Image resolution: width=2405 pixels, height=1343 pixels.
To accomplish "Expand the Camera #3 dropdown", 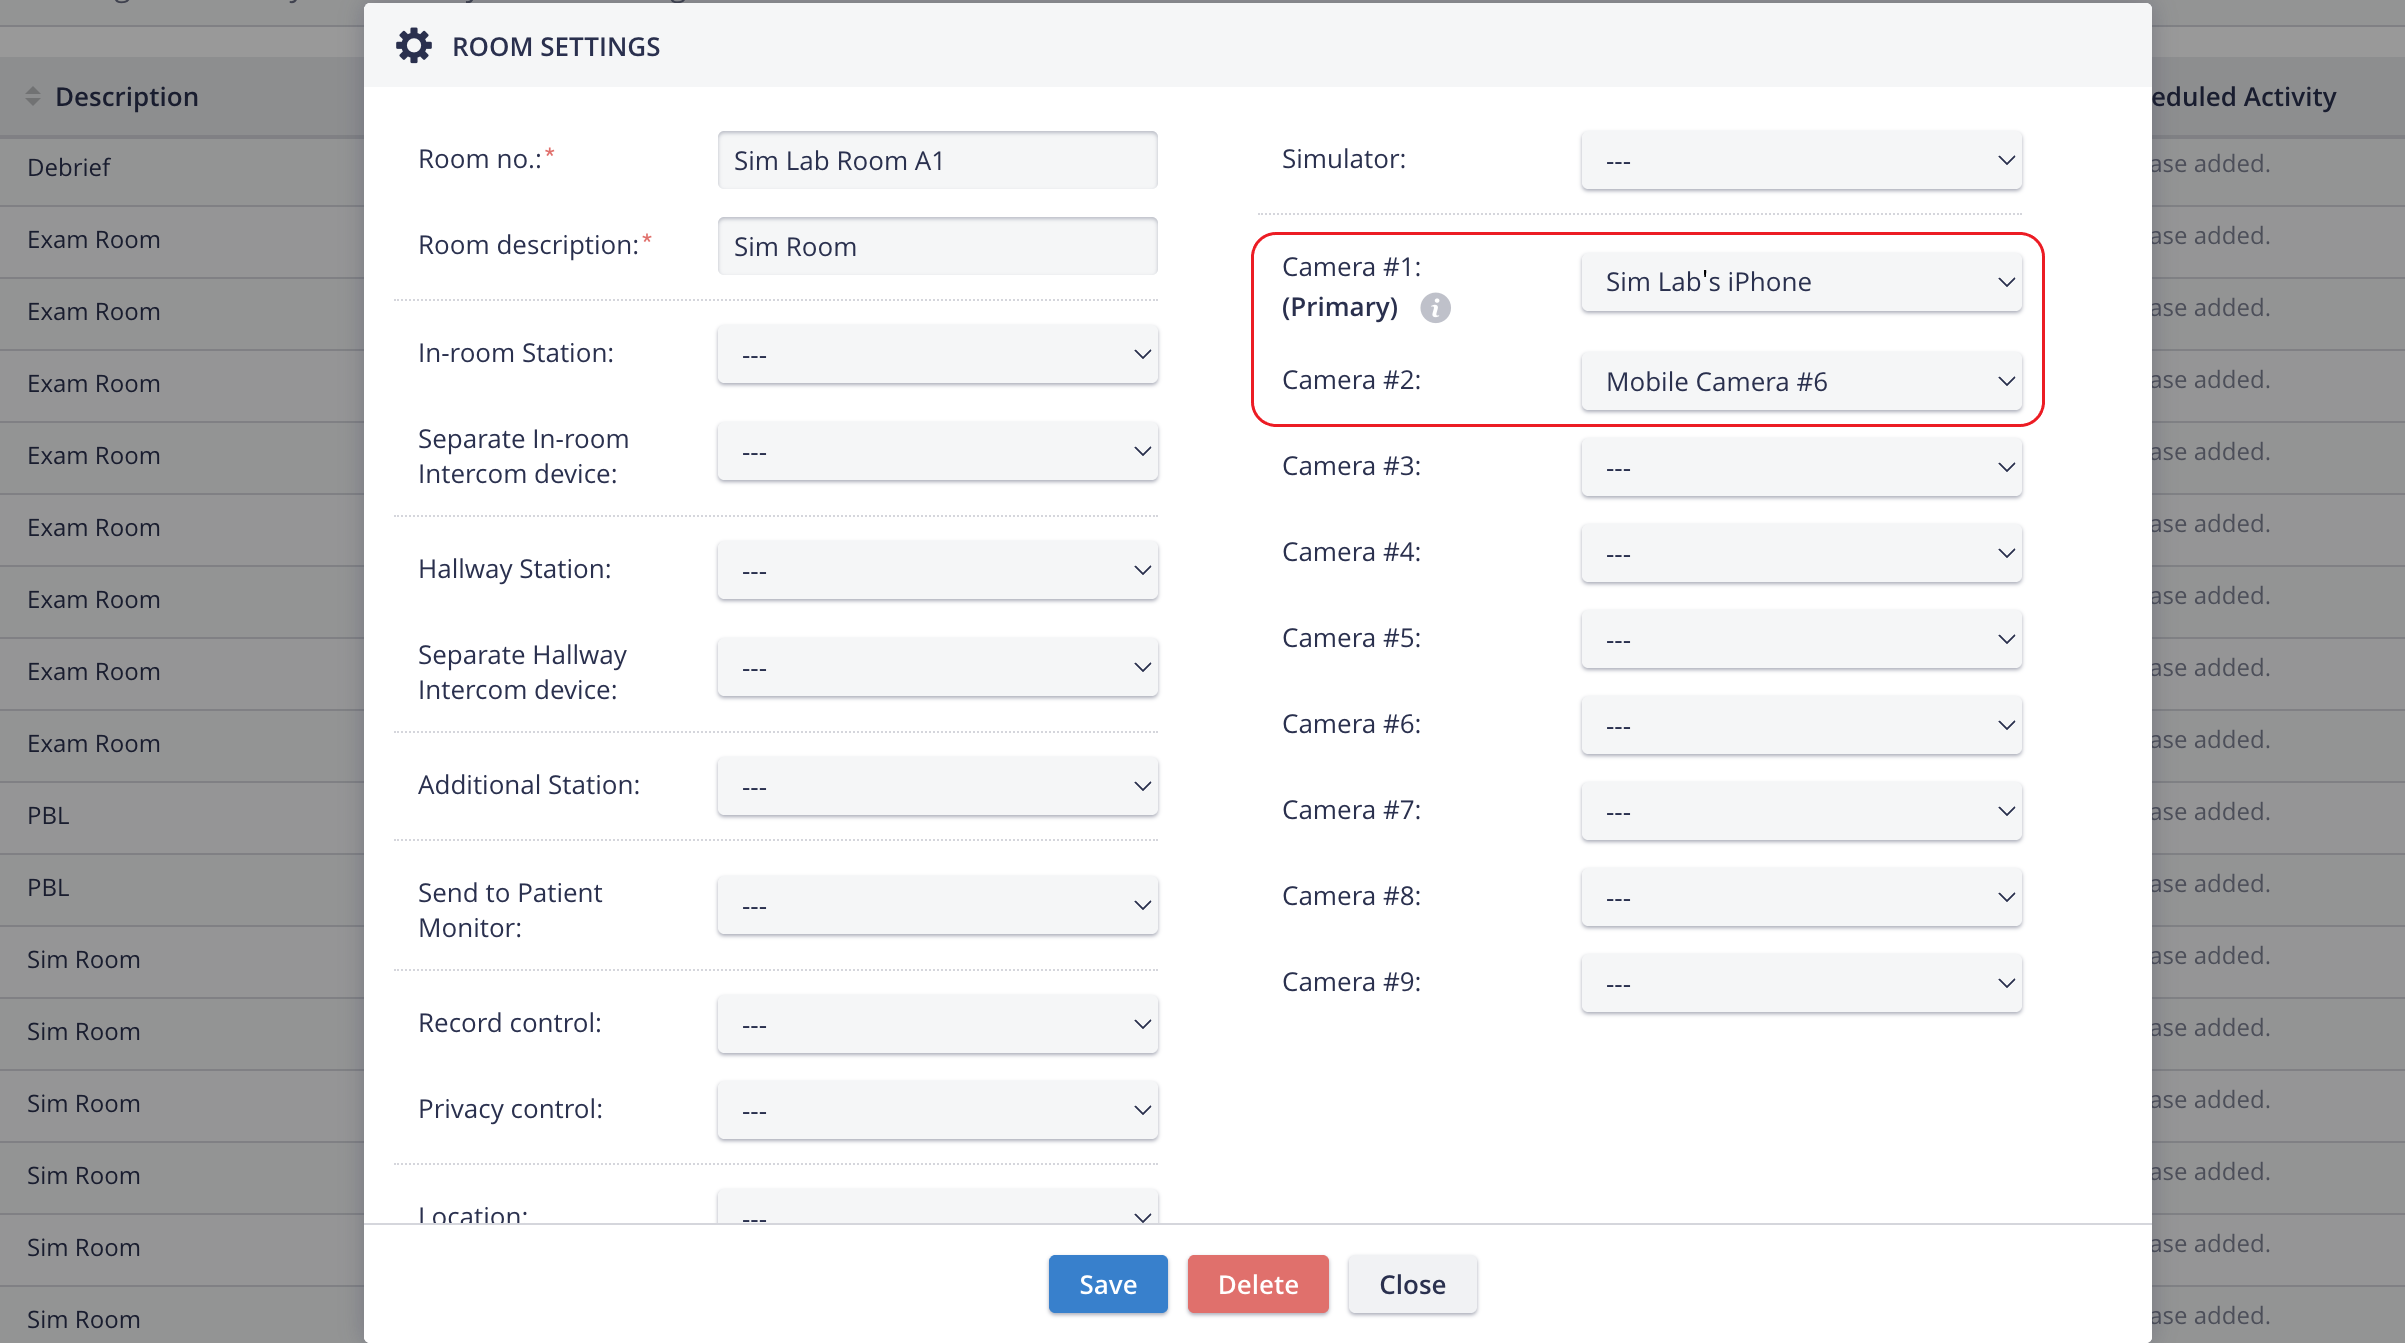I will 1801,467.
